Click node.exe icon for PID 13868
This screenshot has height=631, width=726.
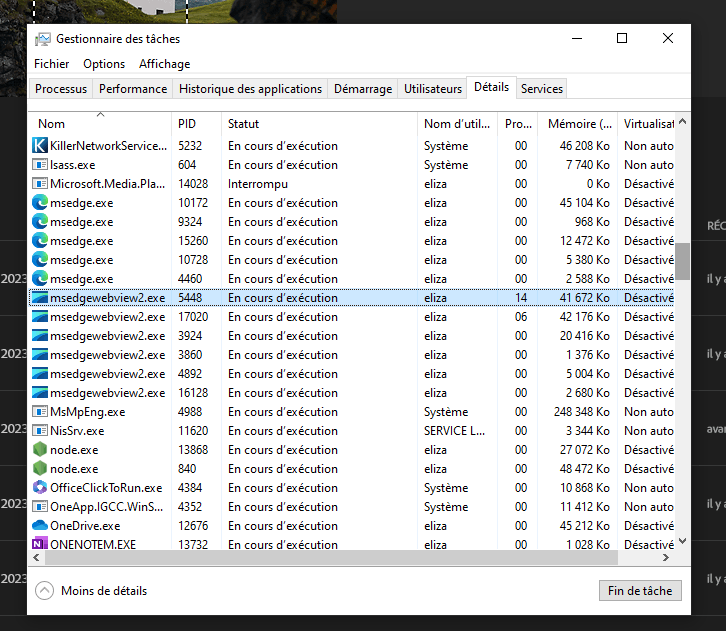[40, 449]
